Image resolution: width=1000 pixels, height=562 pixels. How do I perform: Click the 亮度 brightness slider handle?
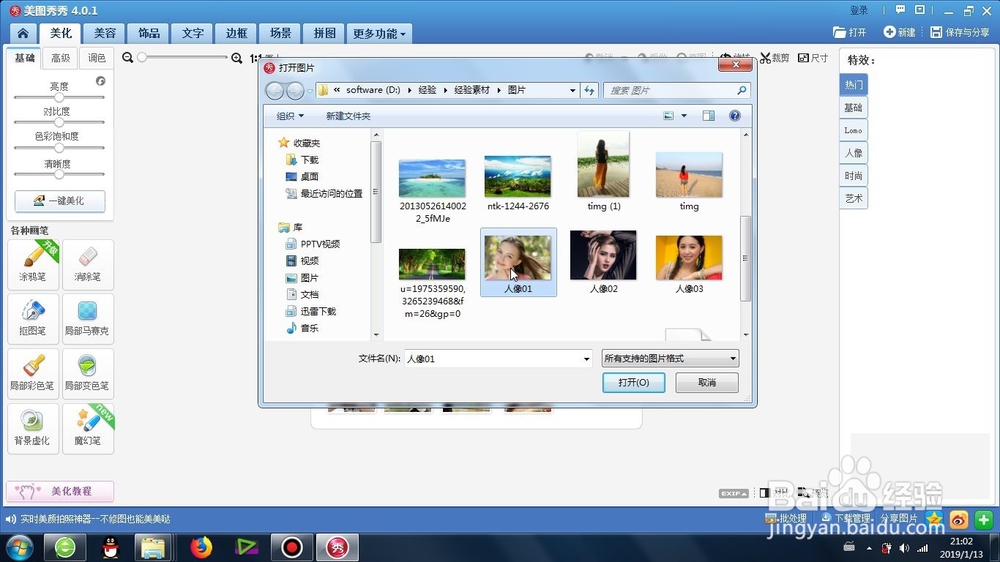coord(59,98)
